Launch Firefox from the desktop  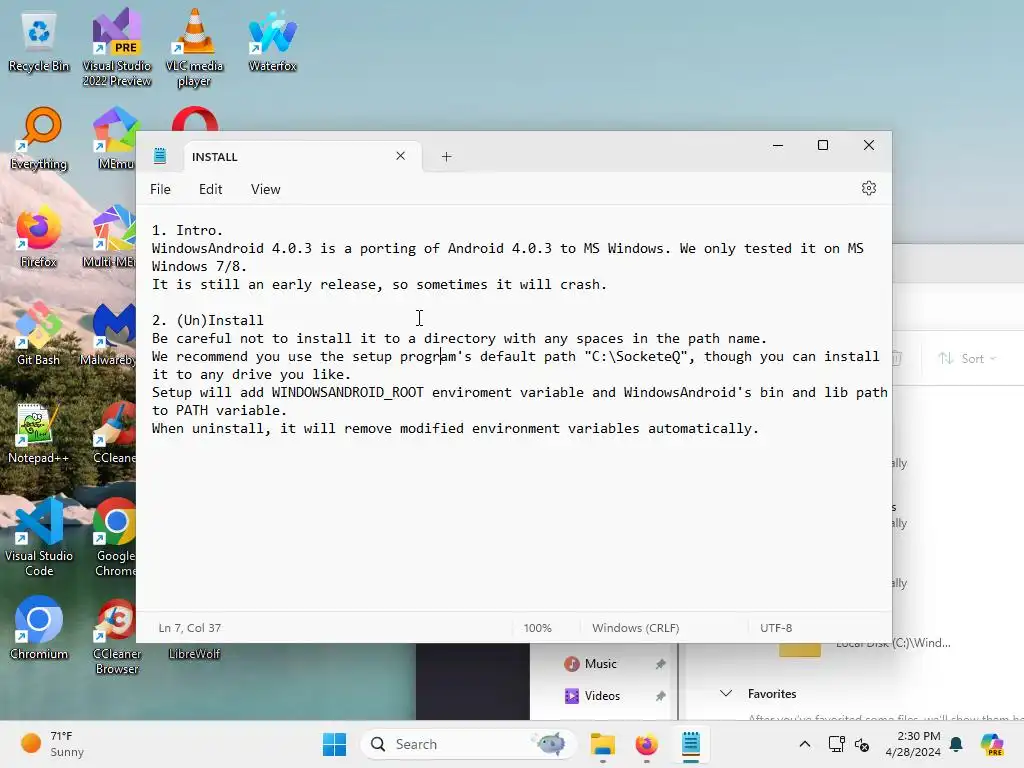tap(39, 237)
